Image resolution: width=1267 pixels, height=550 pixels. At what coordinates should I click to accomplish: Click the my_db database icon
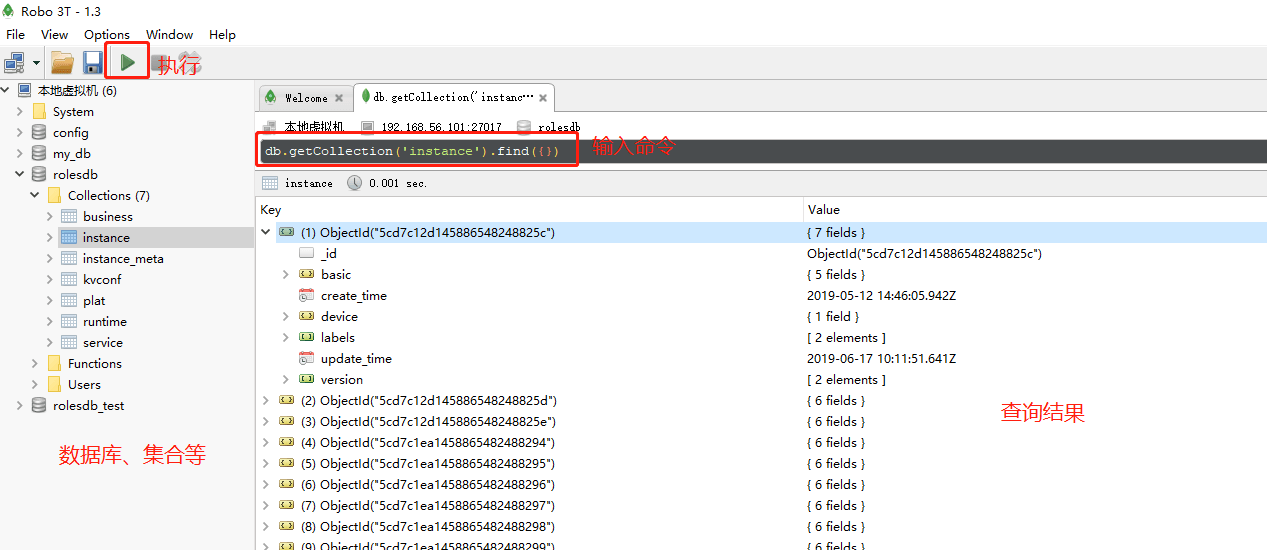[39, 153]
